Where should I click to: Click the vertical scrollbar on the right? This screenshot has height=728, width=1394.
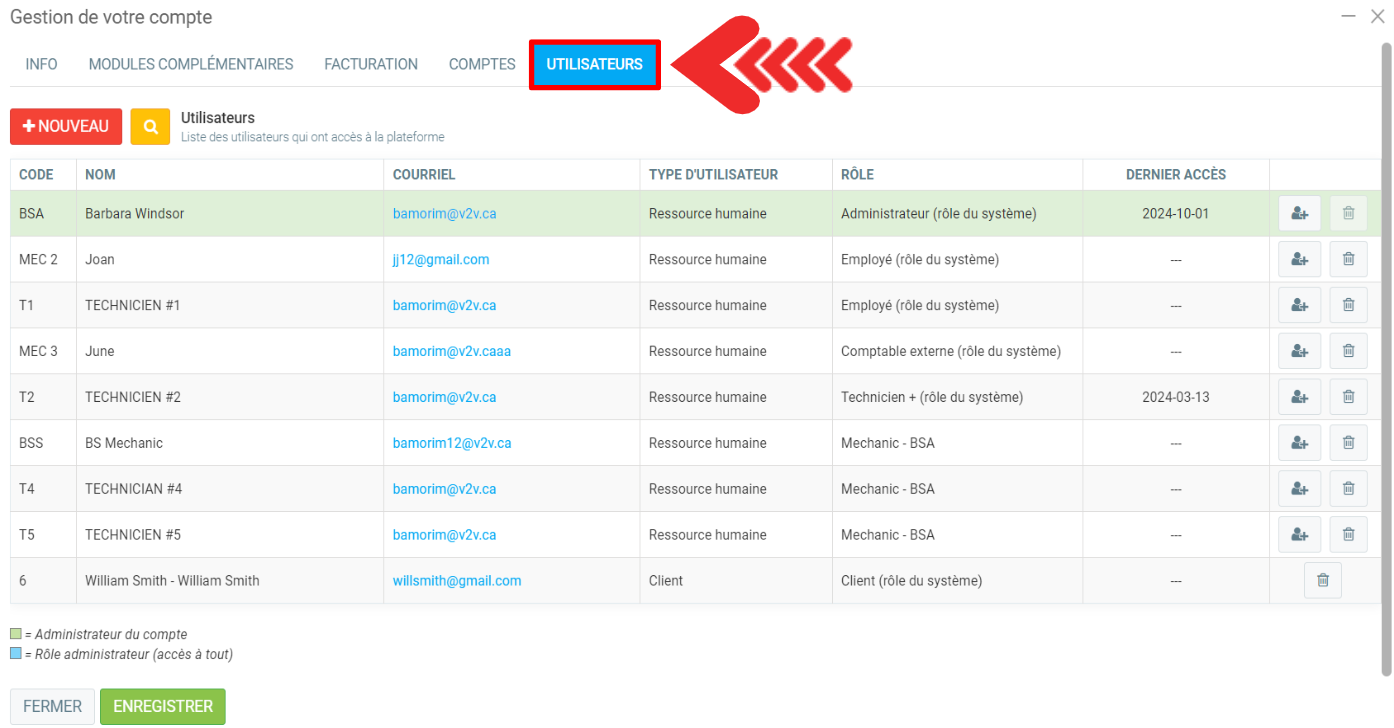[x=1385, y=360]
